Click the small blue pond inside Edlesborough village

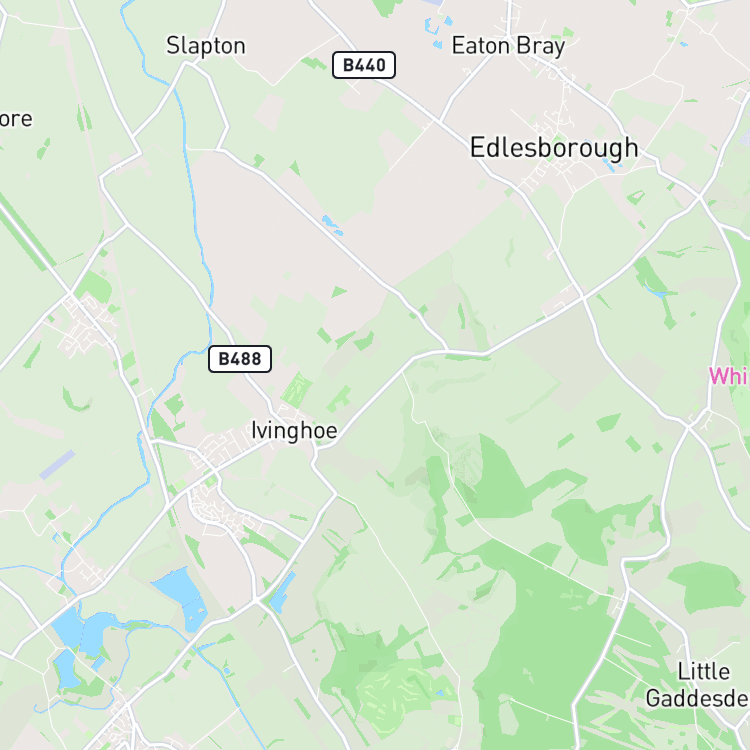(609, 165)
